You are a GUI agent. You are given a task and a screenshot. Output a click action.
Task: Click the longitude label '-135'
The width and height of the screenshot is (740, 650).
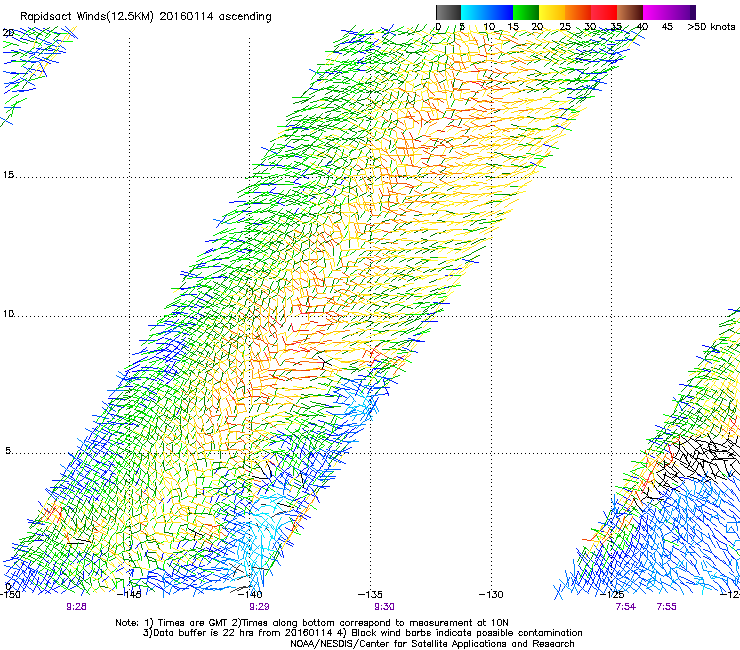[x=370, y=594]
